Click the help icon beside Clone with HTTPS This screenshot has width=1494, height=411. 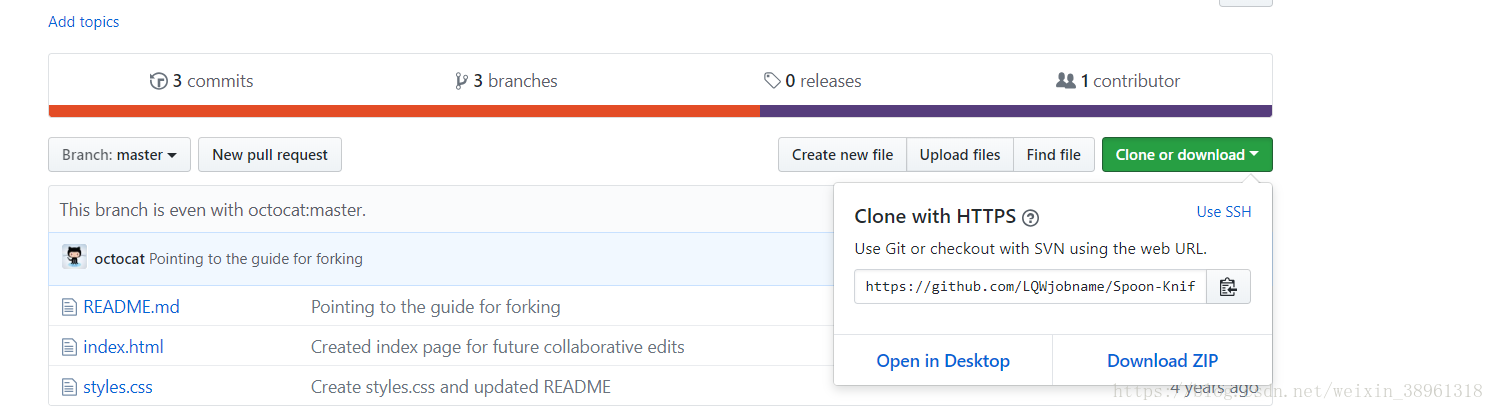tap(1031, 218)
